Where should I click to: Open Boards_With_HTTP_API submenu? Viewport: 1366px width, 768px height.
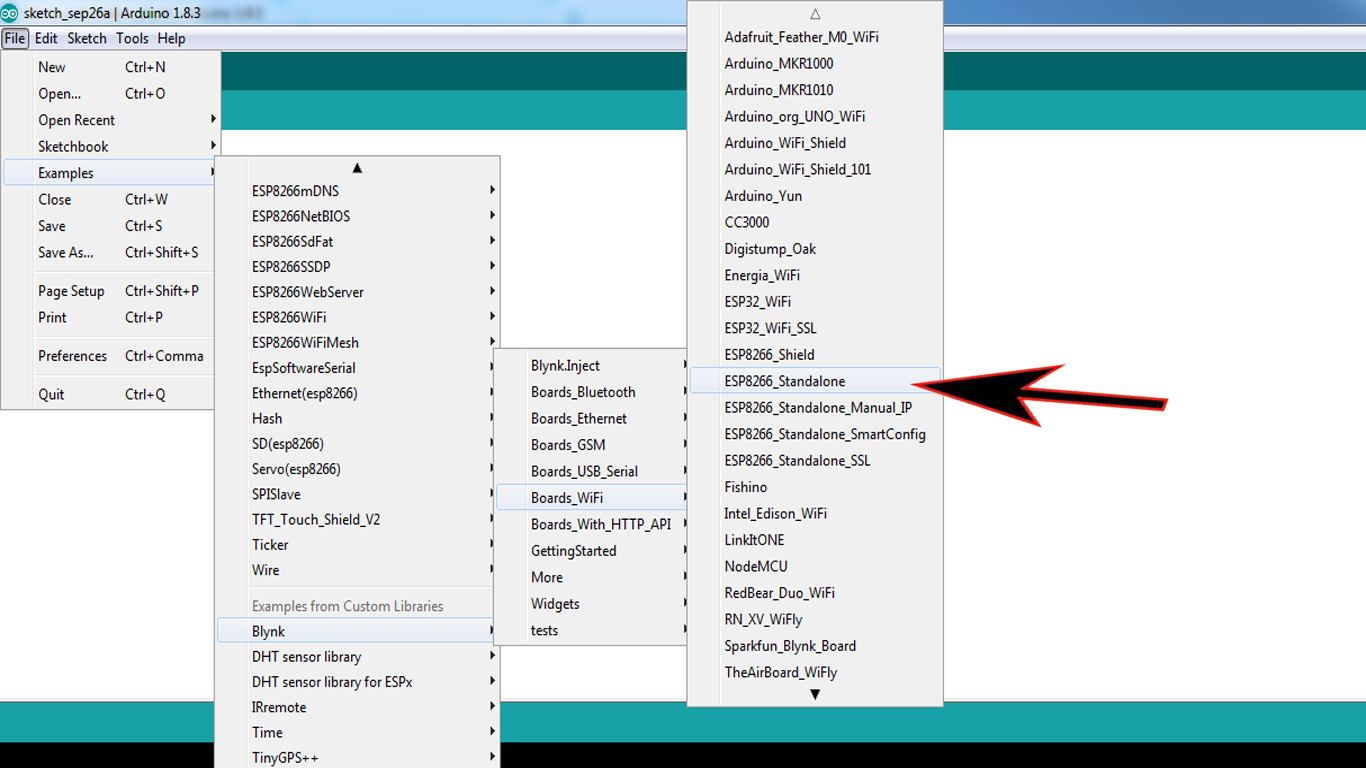(x=592, y=524)
